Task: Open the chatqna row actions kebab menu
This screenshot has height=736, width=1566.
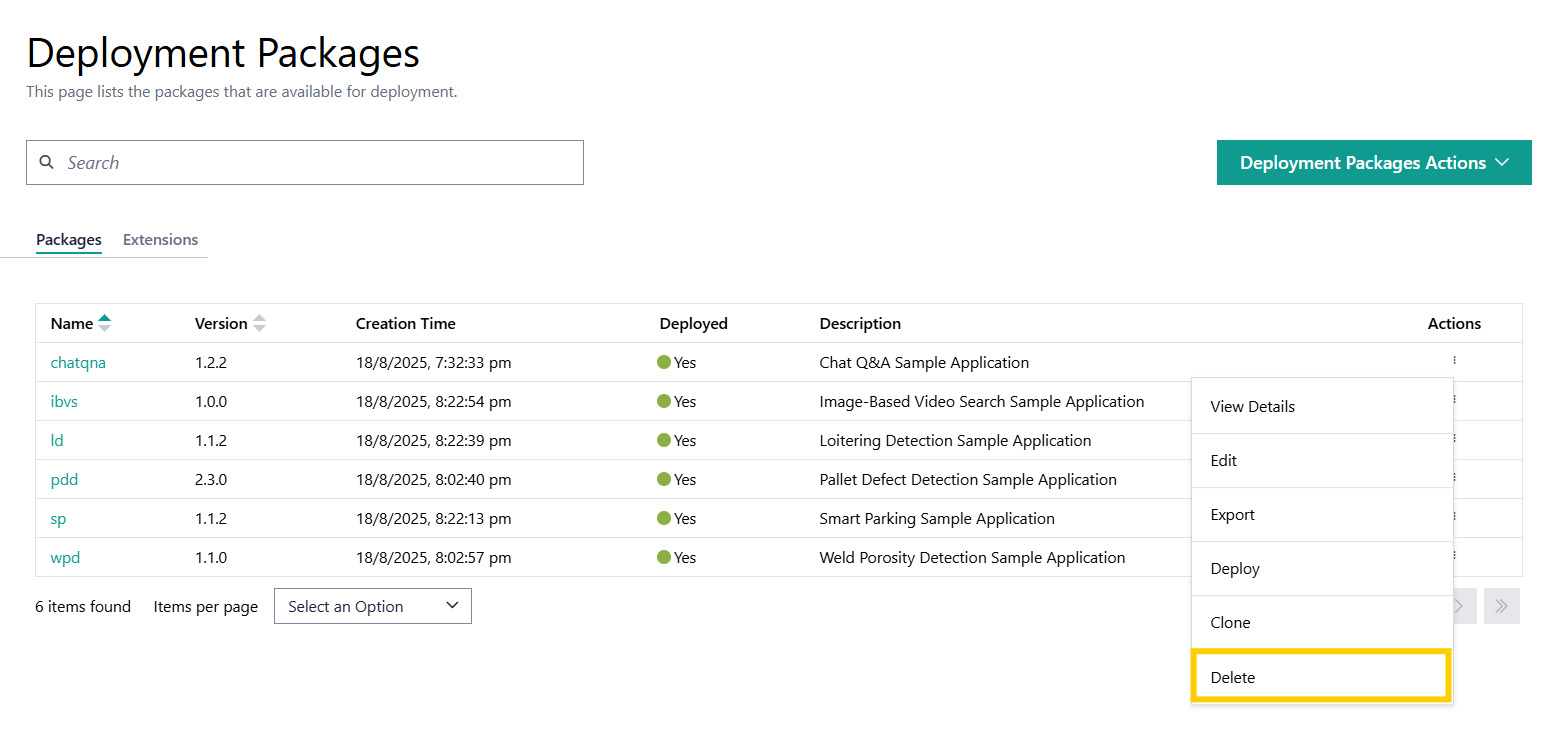Action: point(1454,360)
